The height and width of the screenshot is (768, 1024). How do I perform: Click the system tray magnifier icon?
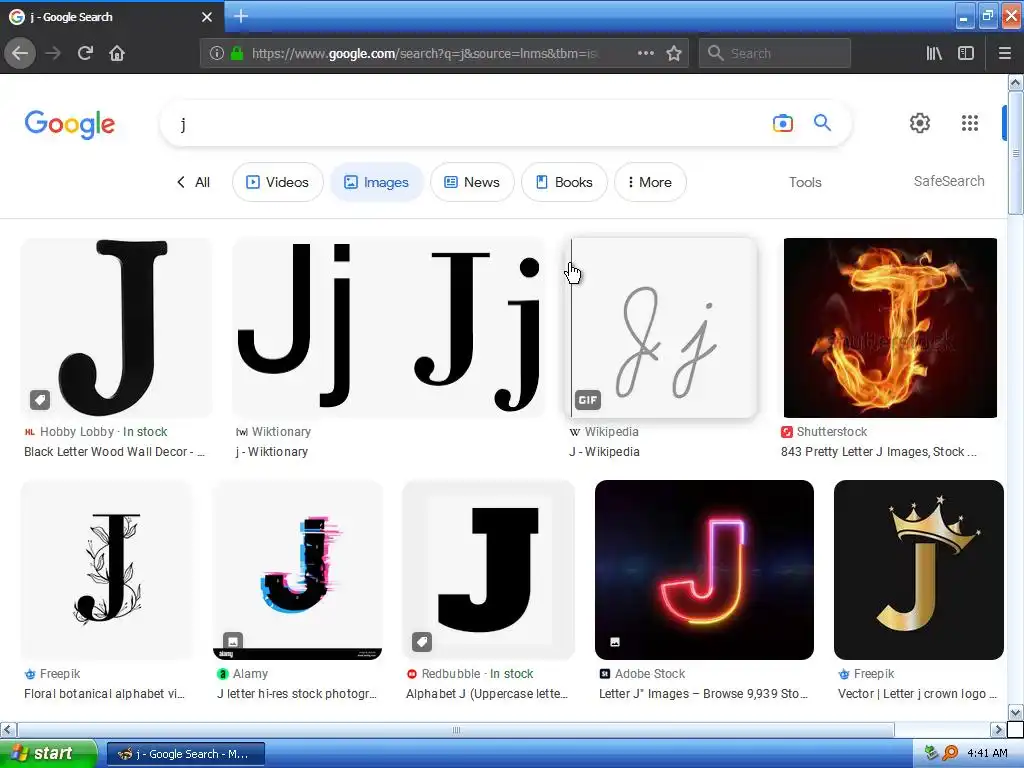click(x=951, y=753)
